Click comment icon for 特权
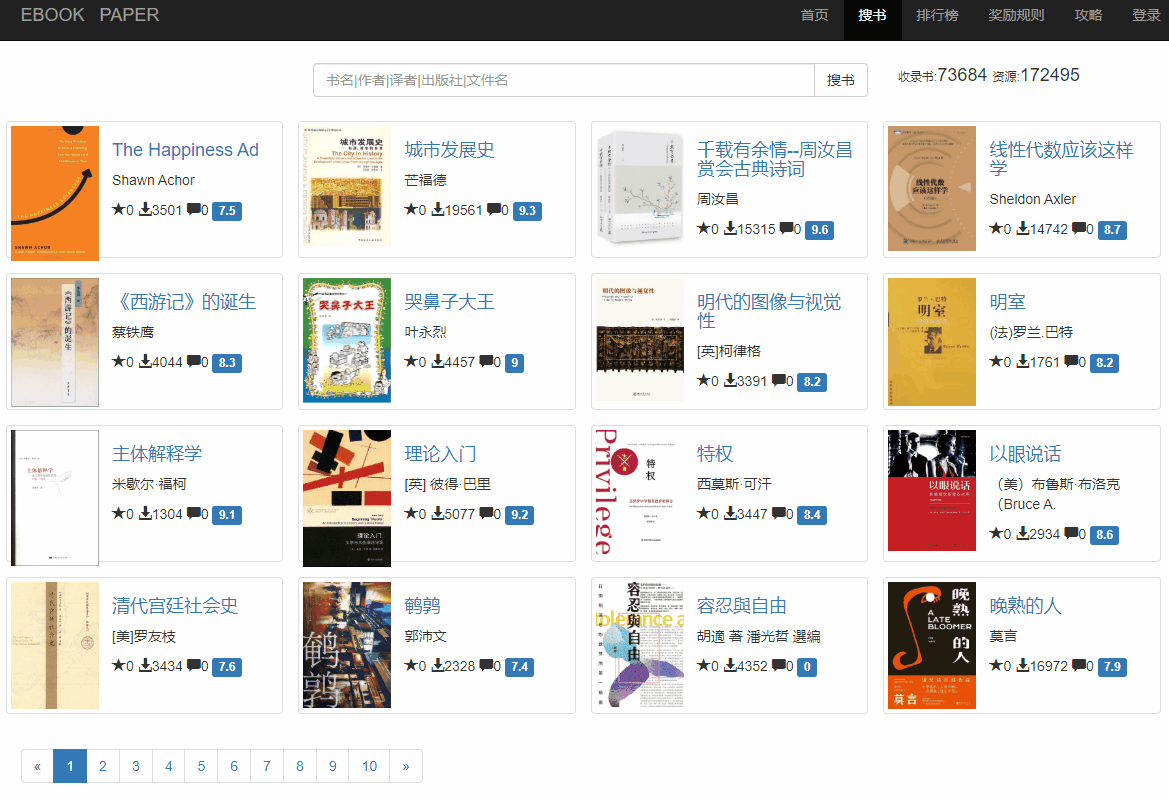Image resolution: width=1169 pixels, height=800 pixels. click(779, 514)
